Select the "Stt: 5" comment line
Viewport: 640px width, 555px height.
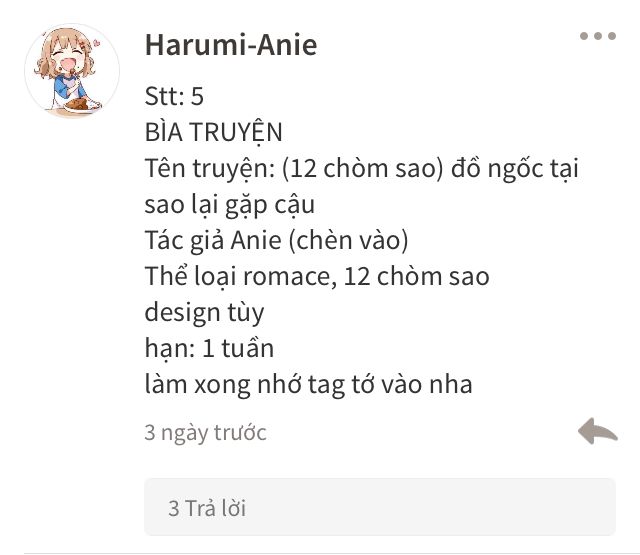tap(174, 96)
